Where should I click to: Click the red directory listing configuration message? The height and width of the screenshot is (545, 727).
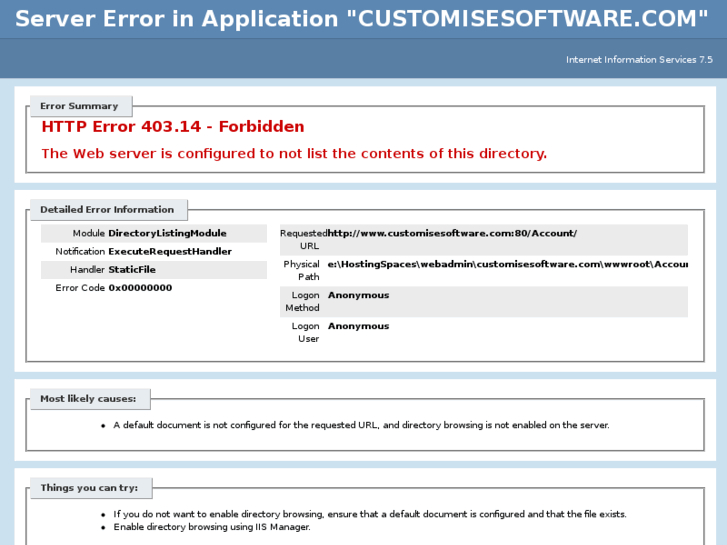tap(293, 153)
